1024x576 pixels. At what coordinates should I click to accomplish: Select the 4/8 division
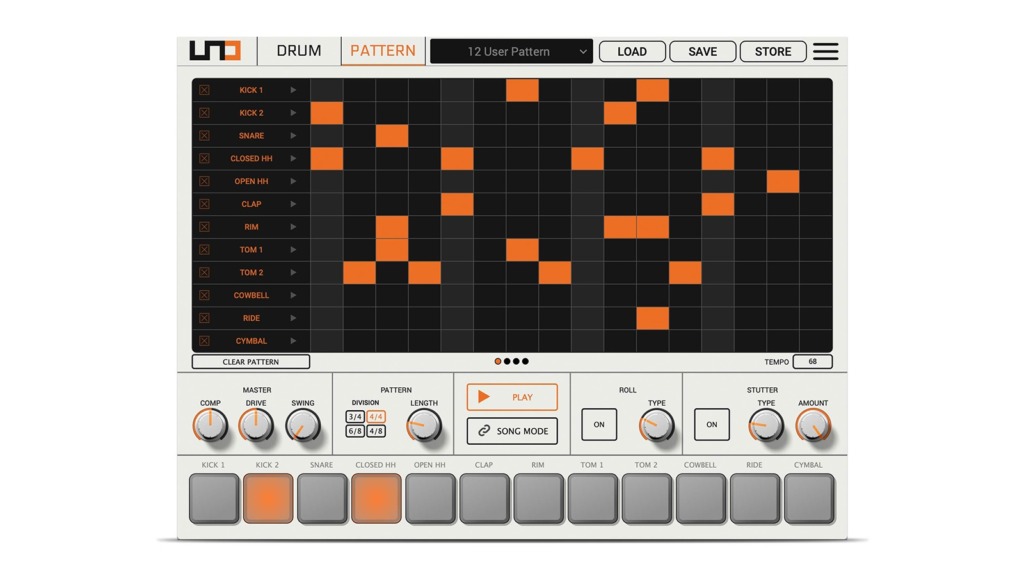(x=376, y=431)
